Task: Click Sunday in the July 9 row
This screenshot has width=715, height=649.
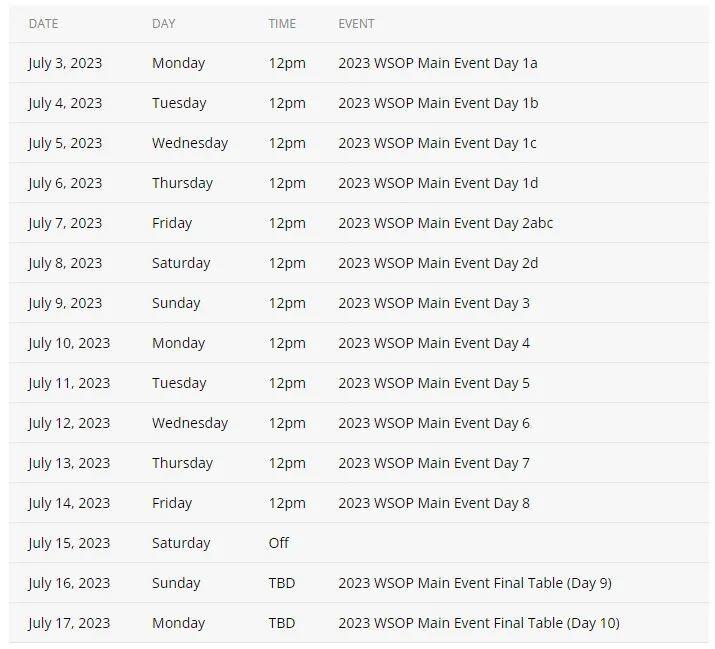Action: pos(176,303)
